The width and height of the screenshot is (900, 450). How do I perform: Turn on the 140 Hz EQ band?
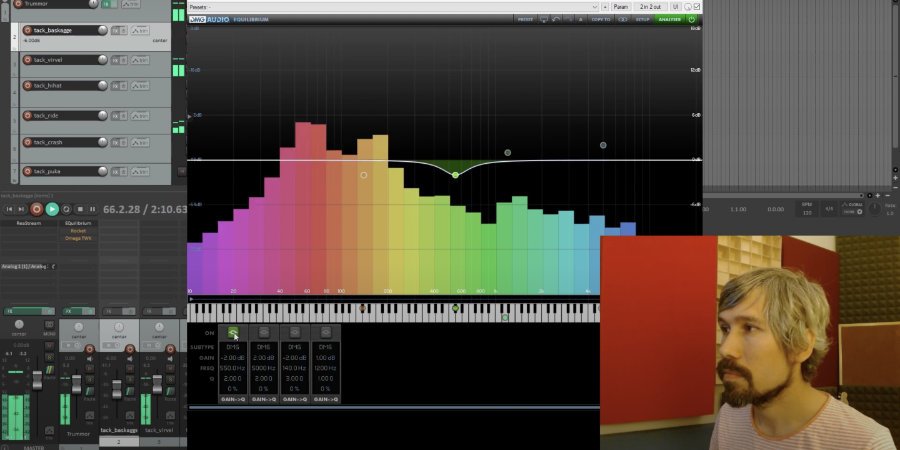[294, 332]
